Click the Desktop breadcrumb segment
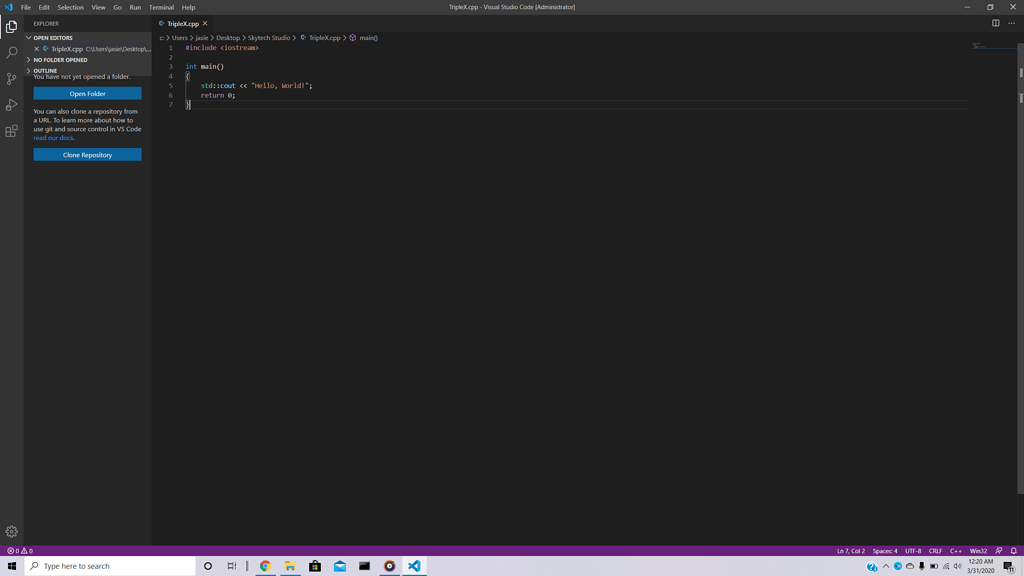This screenshot has height=576, width=1024. pyautogui.click(x=228, y=38)
